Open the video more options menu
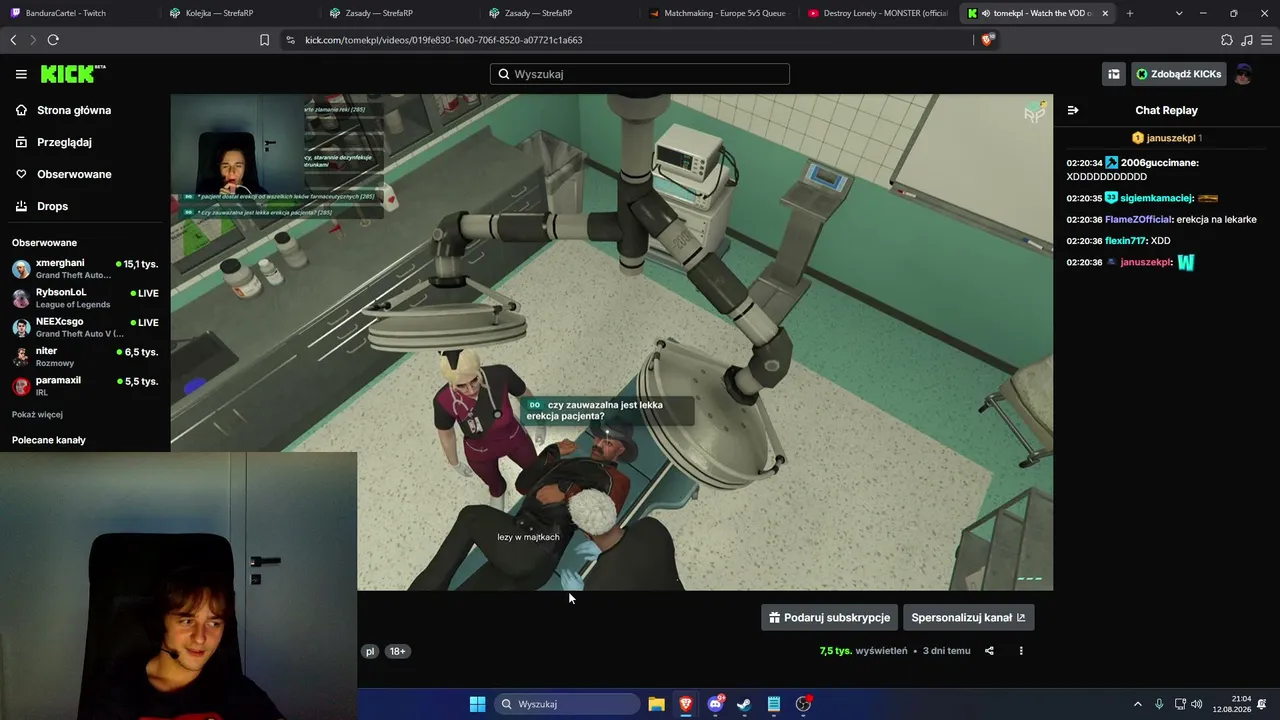 (x=1021, y=651)
